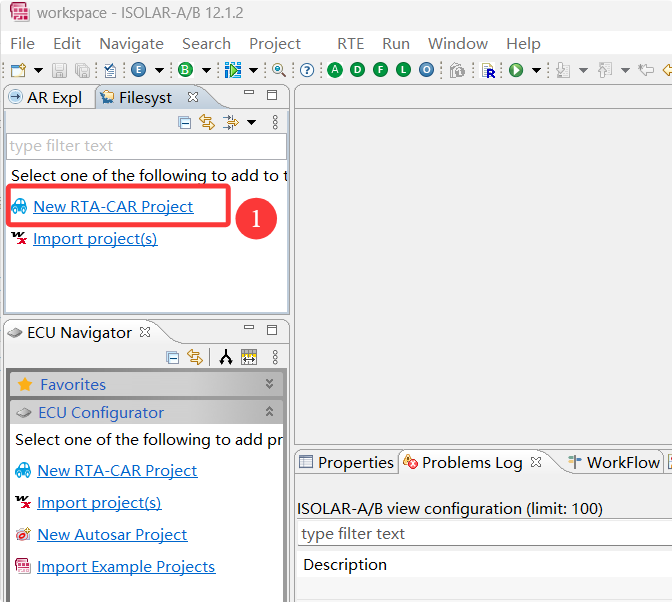The width and height of the screenshot is (672, 602).
Task: Click the green D circle toolbar icon
Action: [357, 70]
